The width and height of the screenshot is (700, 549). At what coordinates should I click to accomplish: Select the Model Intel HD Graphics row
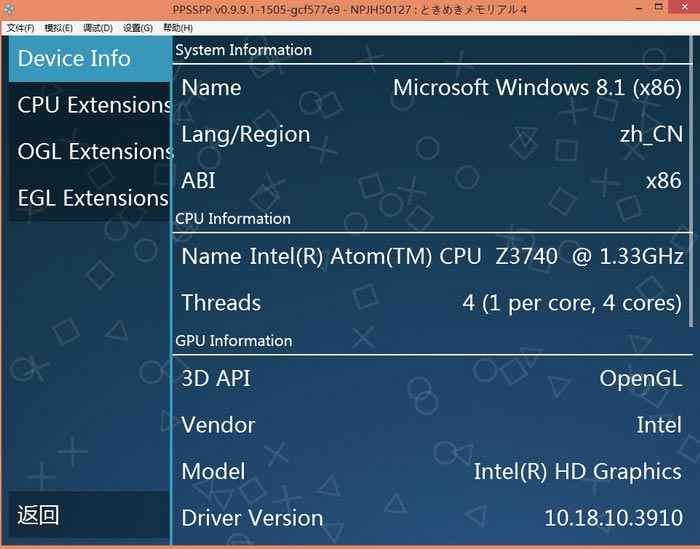(432, 471)
